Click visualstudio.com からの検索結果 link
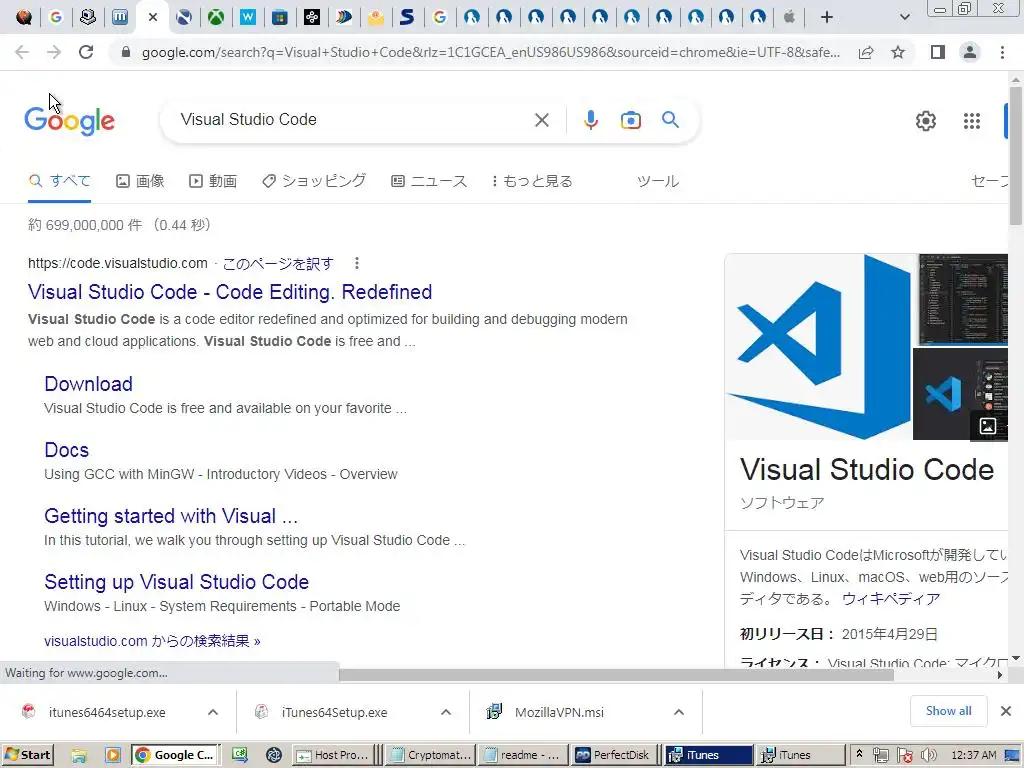 tap(152, 641)
